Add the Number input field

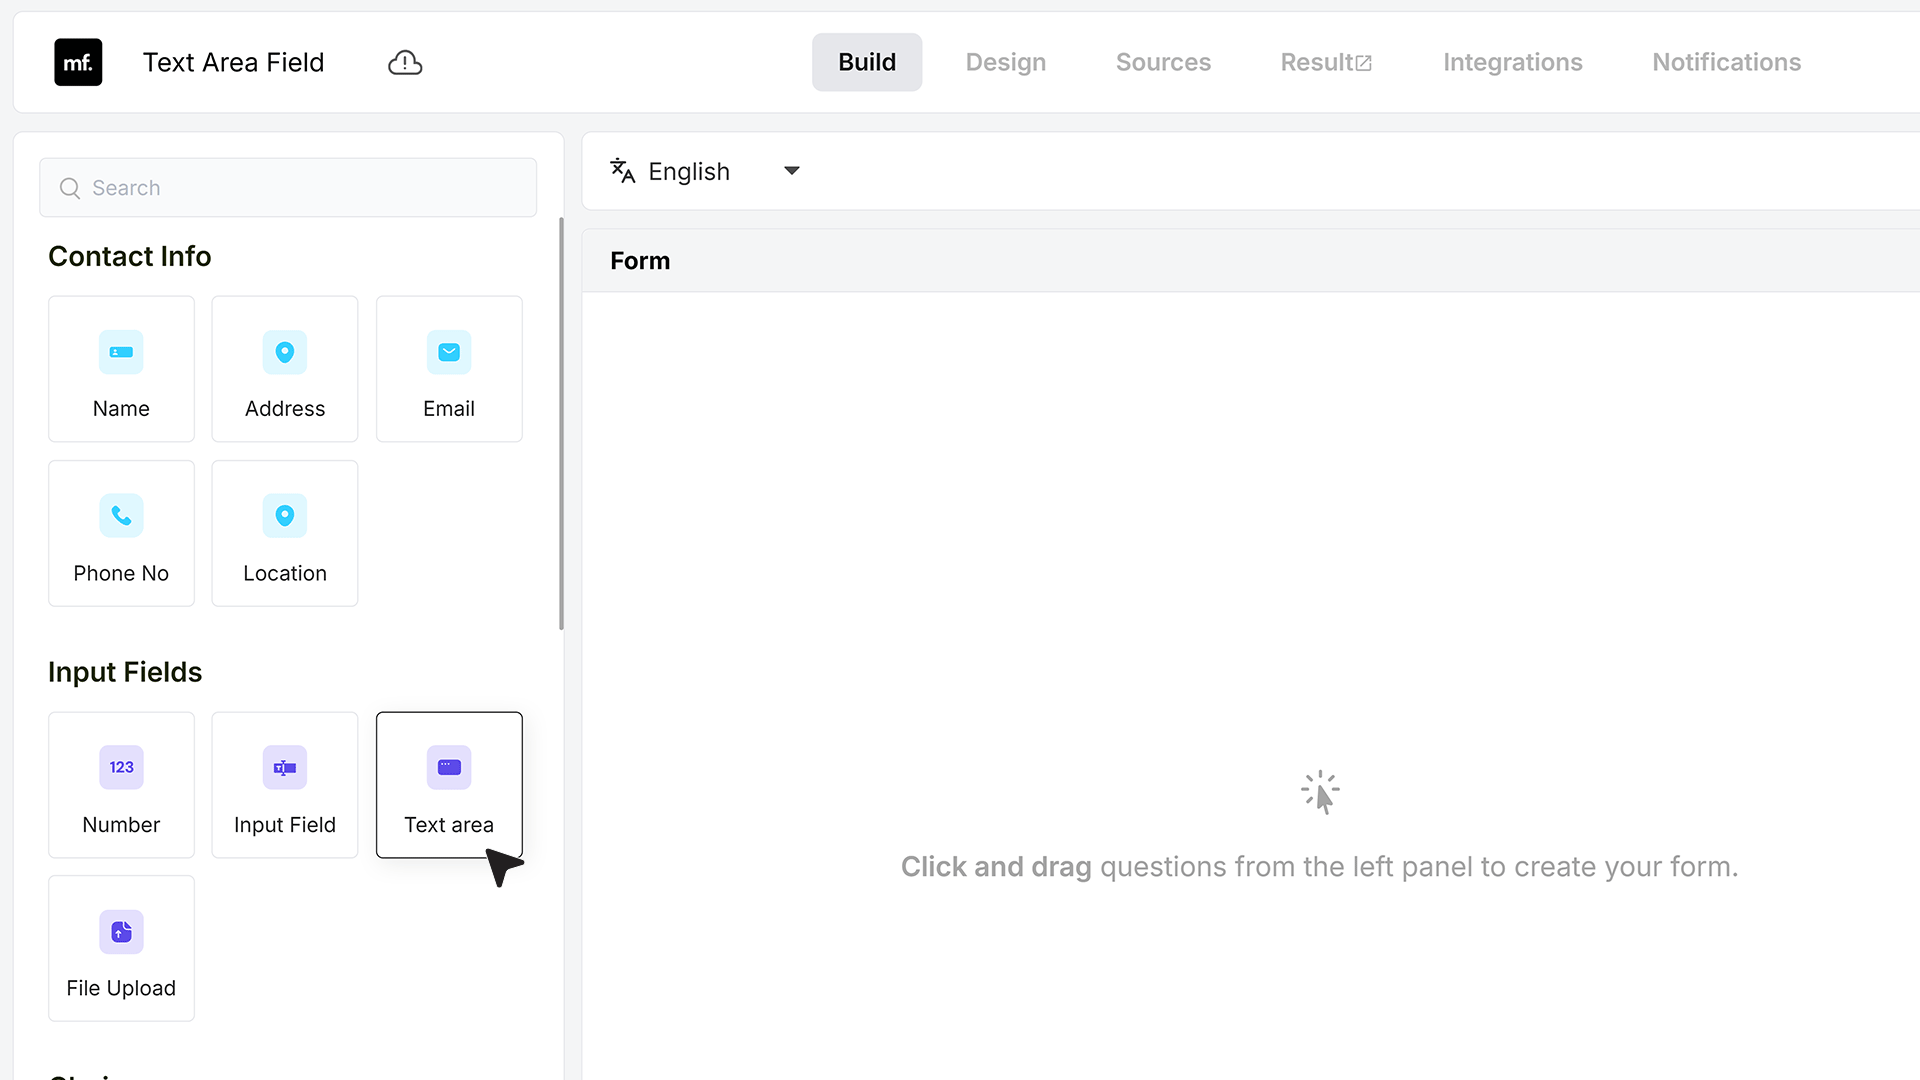(121, 785)
